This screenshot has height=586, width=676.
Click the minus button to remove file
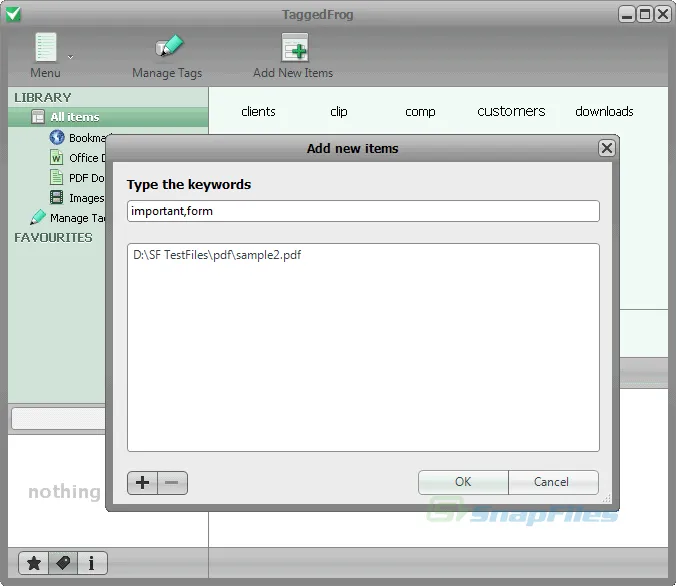(172, 483)
